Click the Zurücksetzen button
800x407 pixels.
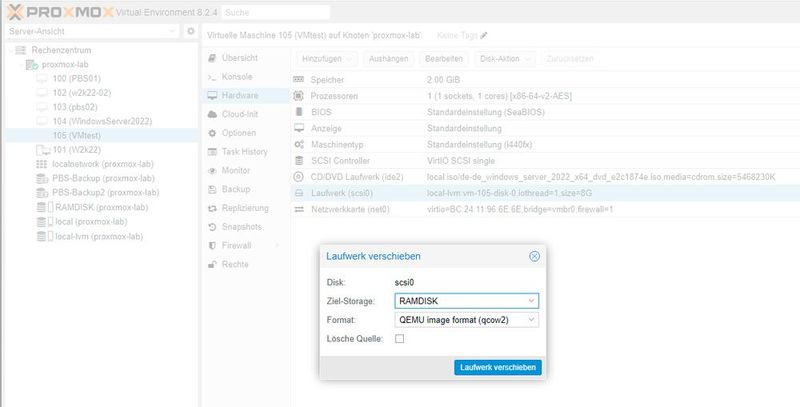point(570,59)
